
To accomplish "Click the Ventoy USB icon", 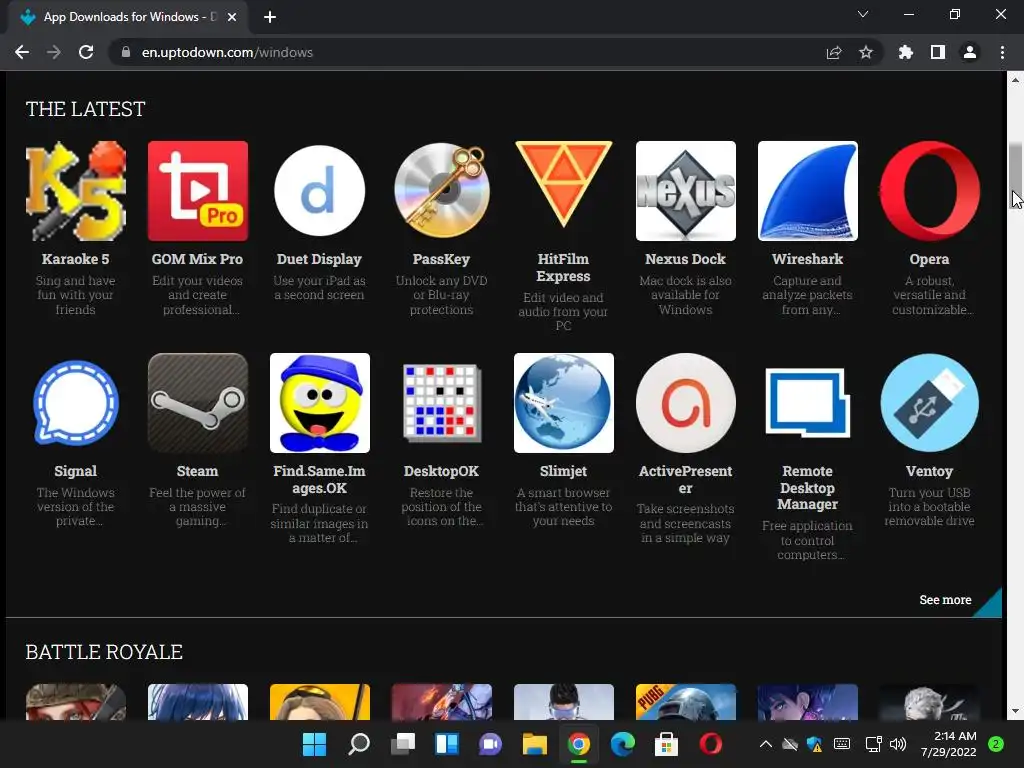I will pos(929,403).
